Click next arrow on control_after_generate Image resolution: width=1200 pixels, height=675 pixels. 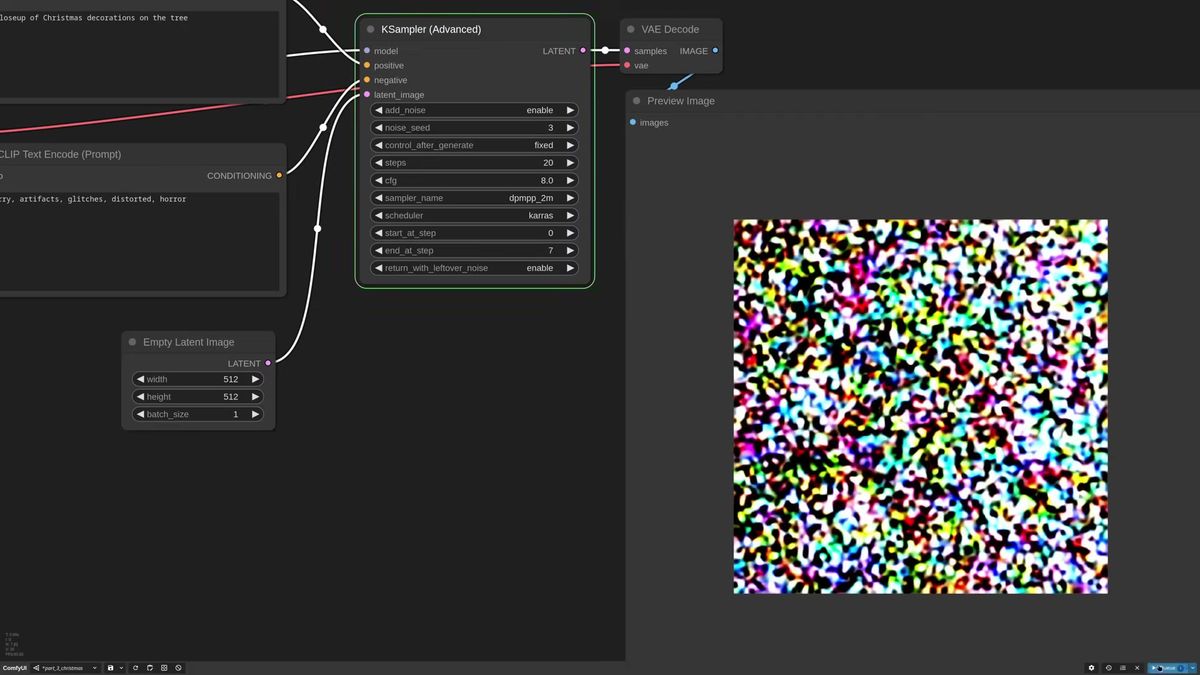pos(570,145)
